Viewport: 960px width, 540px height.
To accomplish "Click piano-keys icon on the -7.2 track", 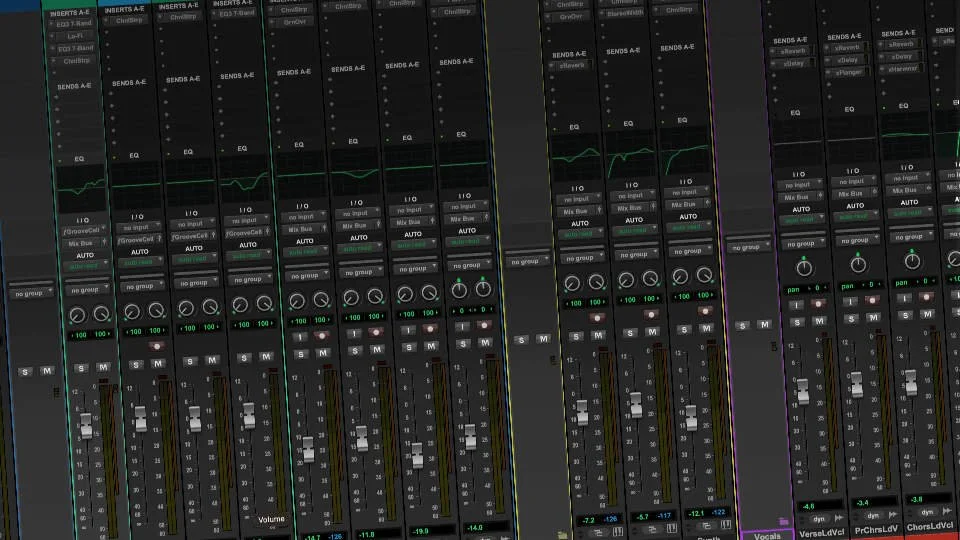I will 618,531.
